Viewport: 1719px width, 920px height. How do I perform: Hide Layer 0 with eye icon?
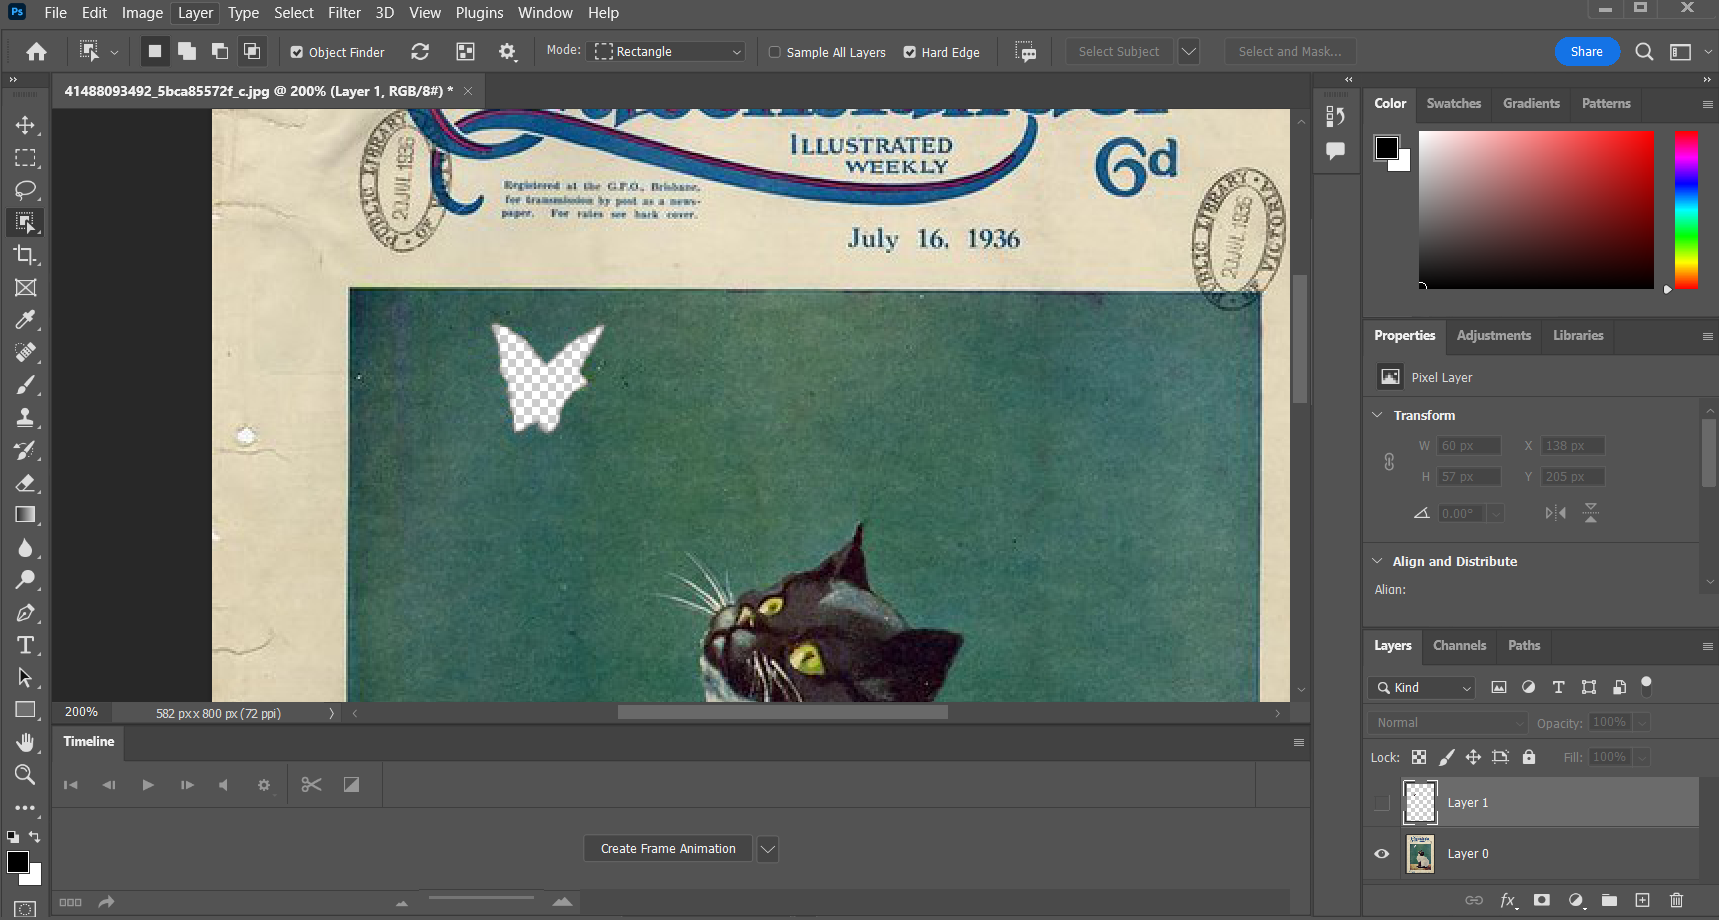1382,854
